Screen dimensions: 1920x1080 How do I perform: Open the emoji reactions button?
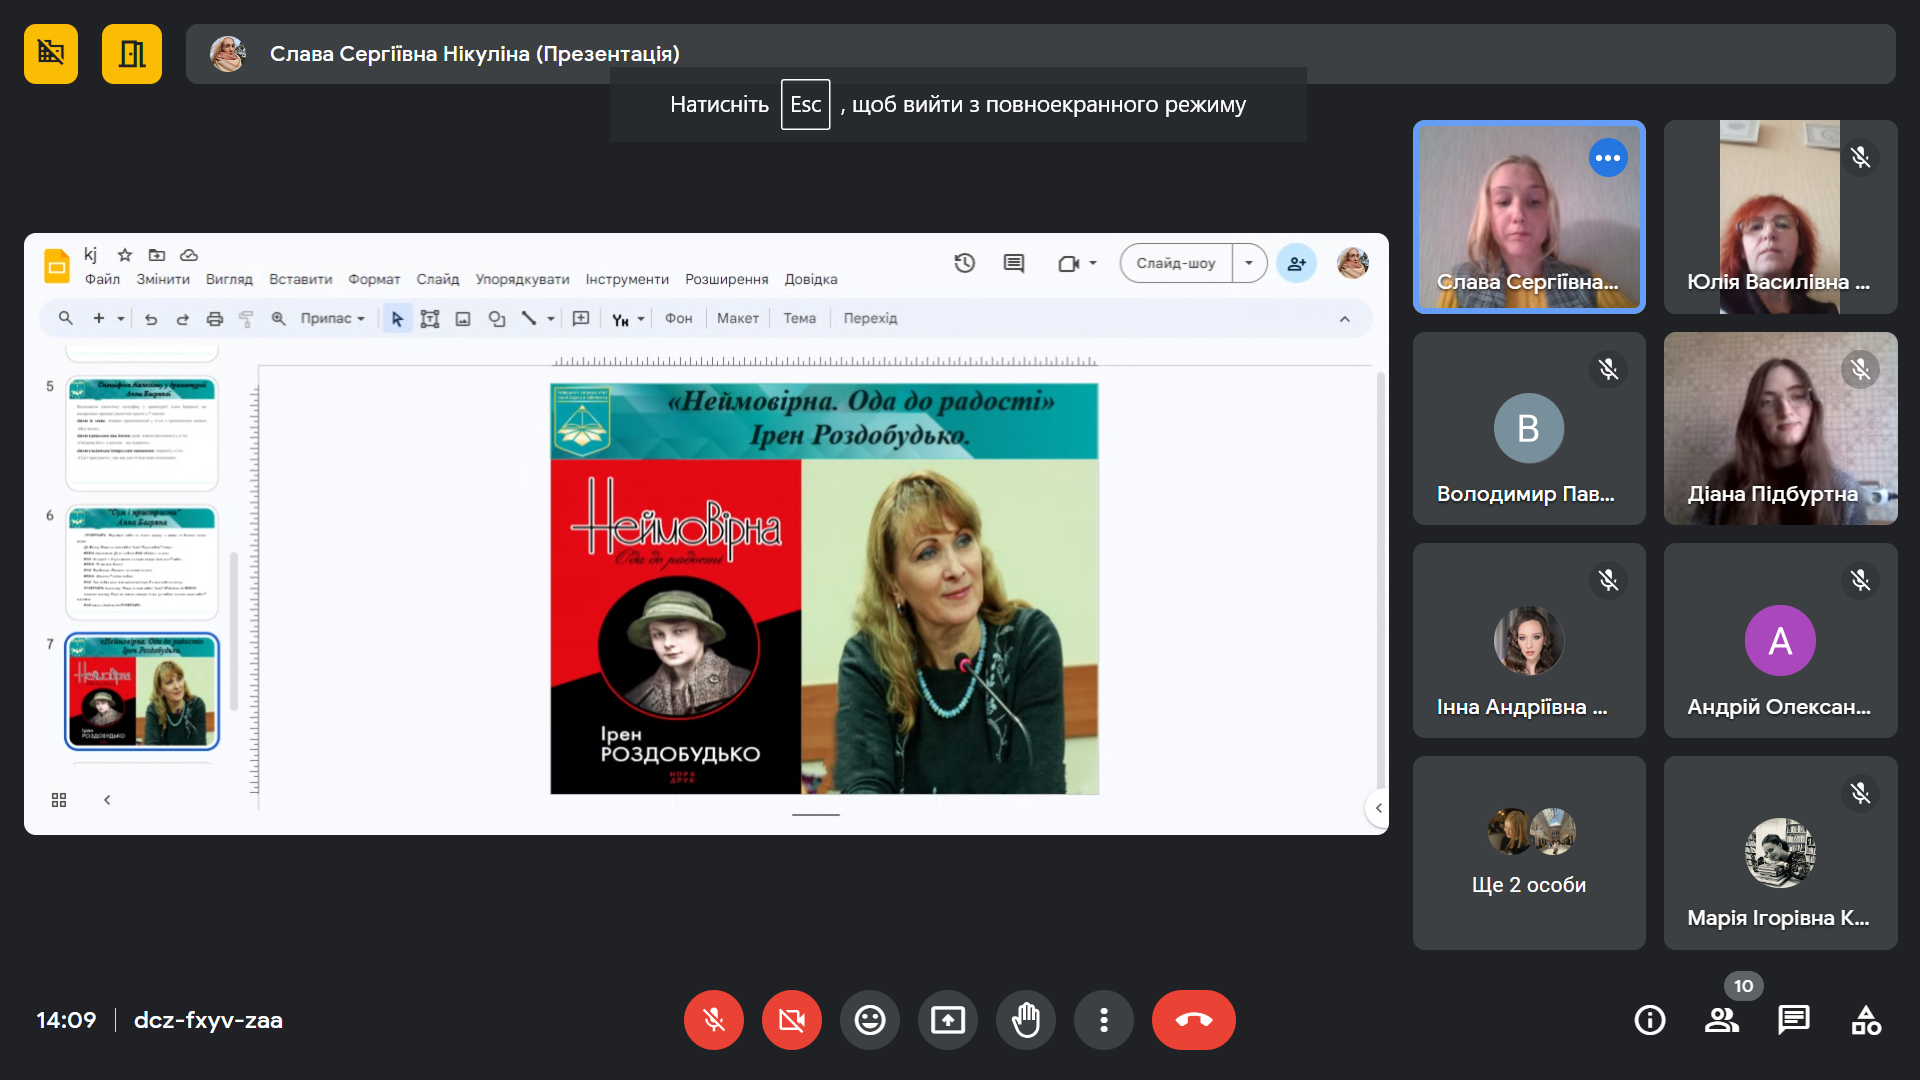(x=869, y=1020)
